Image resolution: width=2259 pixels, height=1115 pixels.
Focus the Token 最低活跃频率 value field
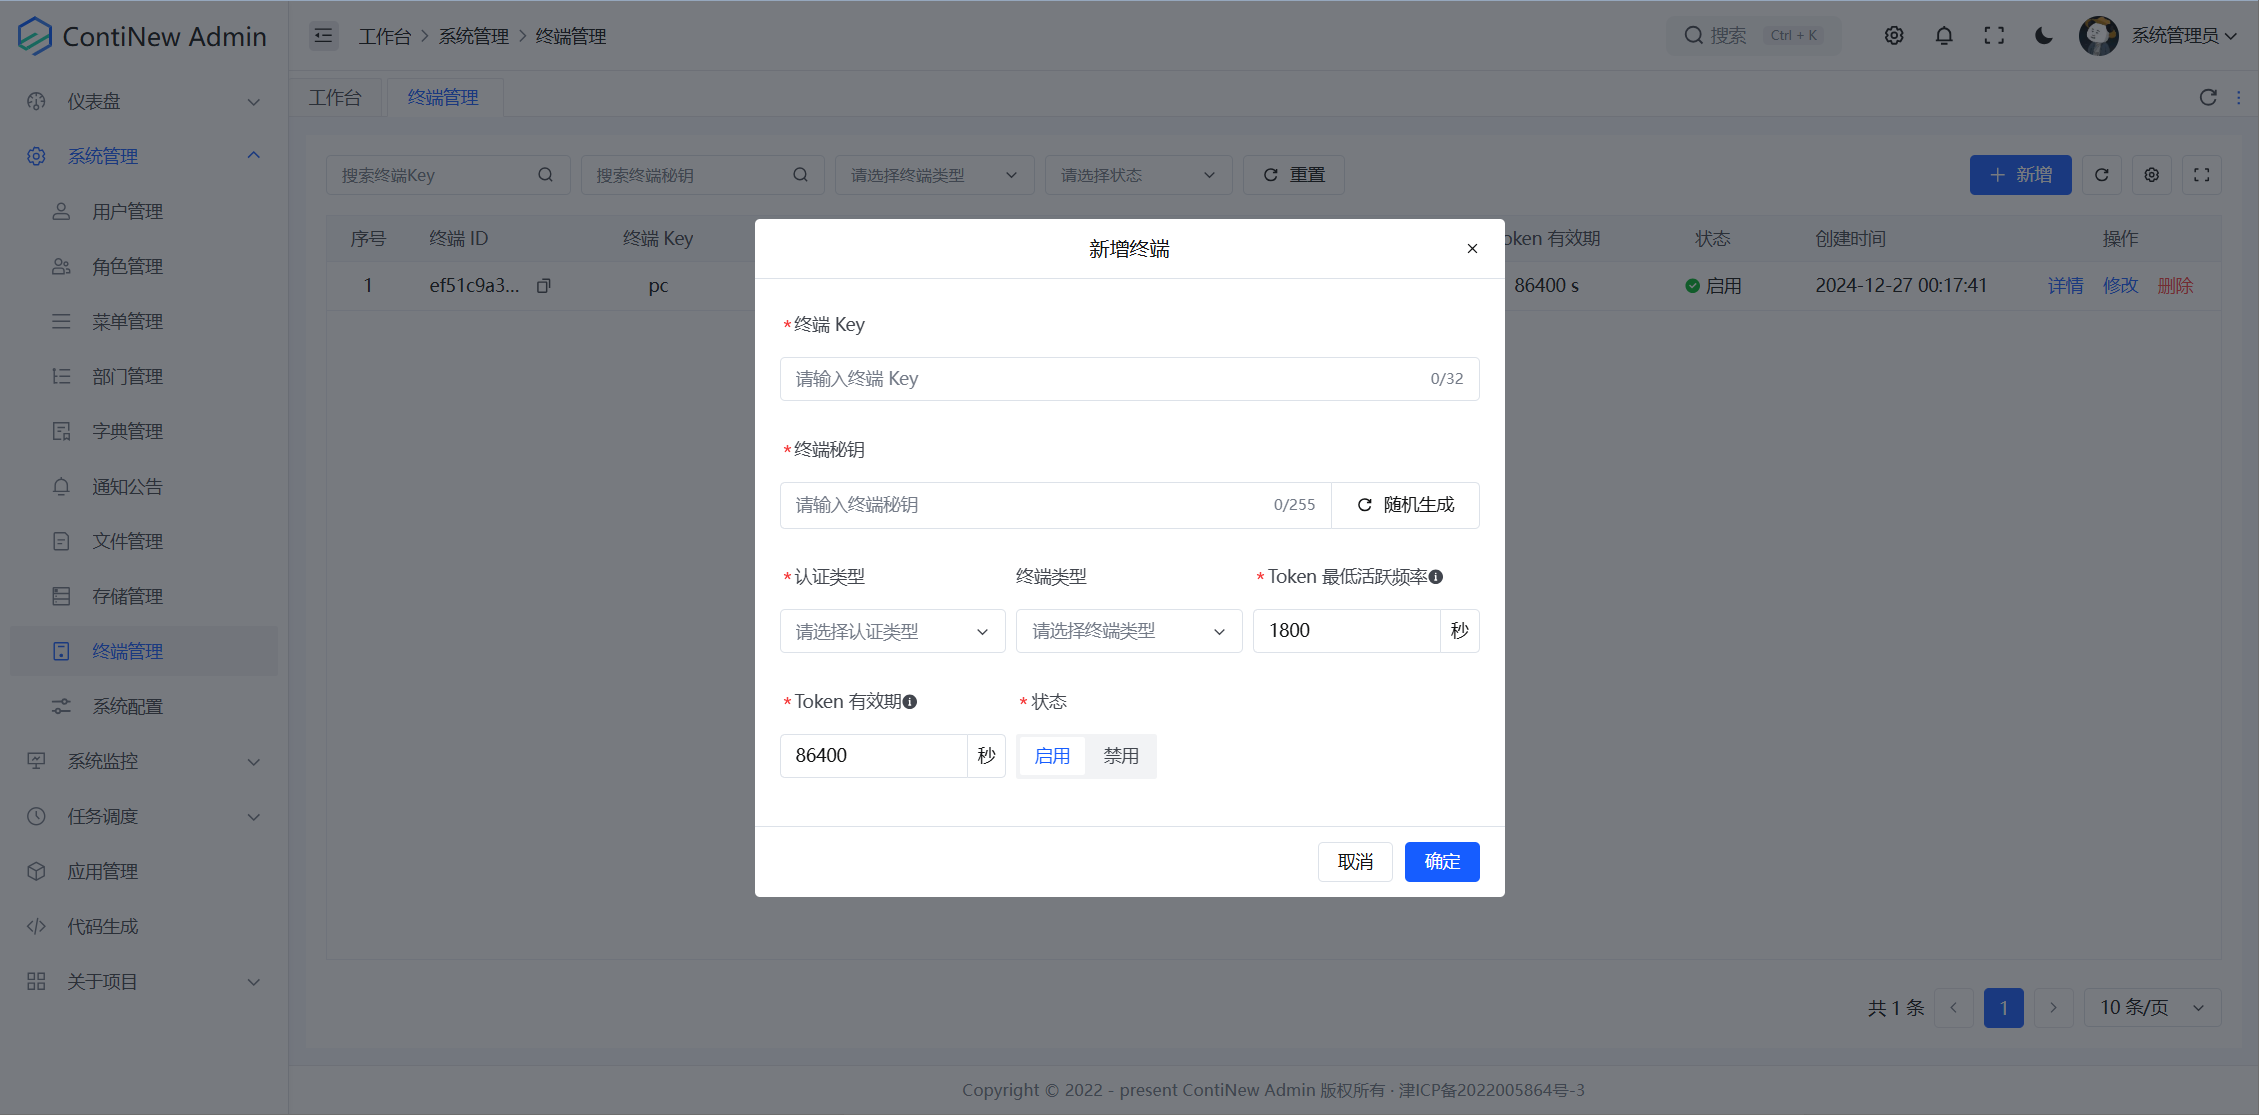tap(1346, 631)
